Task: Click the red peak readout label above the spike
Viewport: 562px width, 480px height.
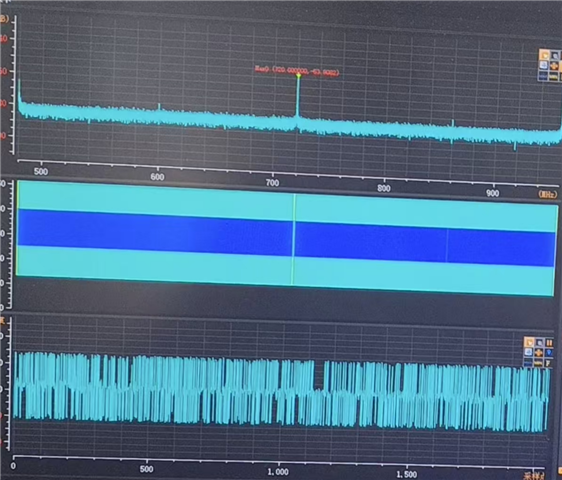Action: pos(297,70)
